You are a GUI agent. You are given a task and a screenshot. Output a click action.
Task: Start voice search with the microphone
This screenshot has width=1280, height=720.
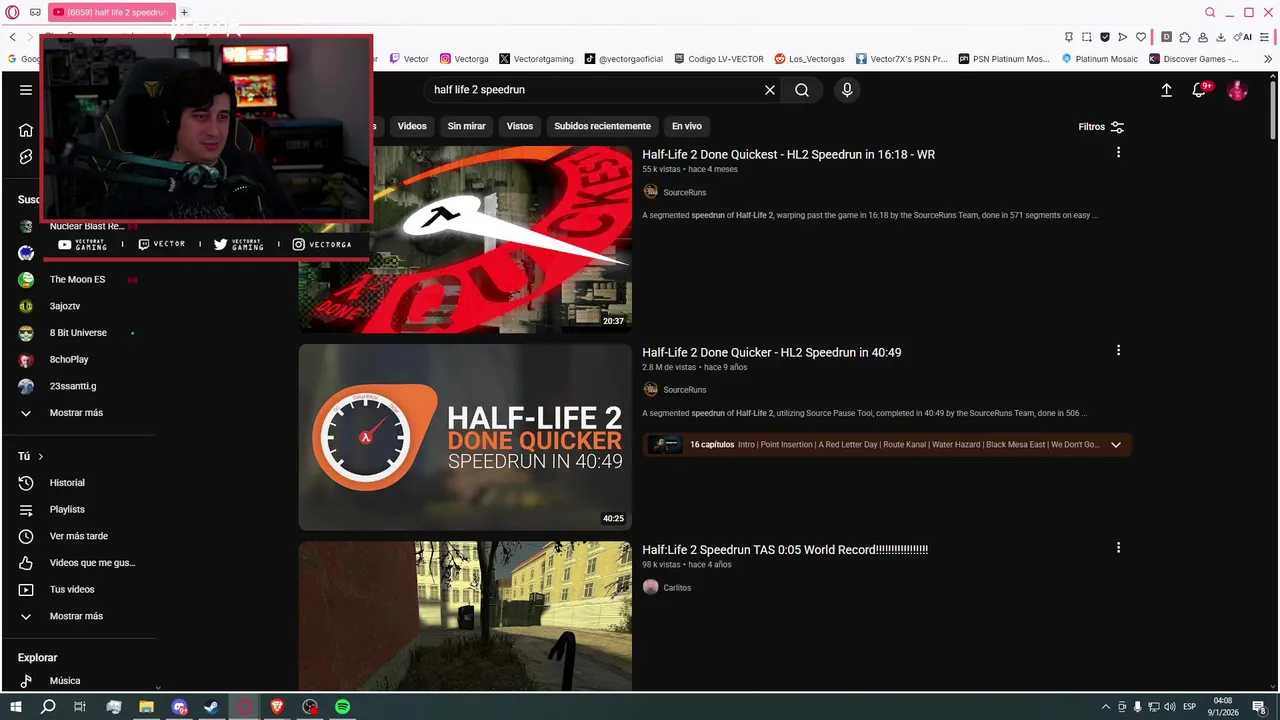click(847, 90)
